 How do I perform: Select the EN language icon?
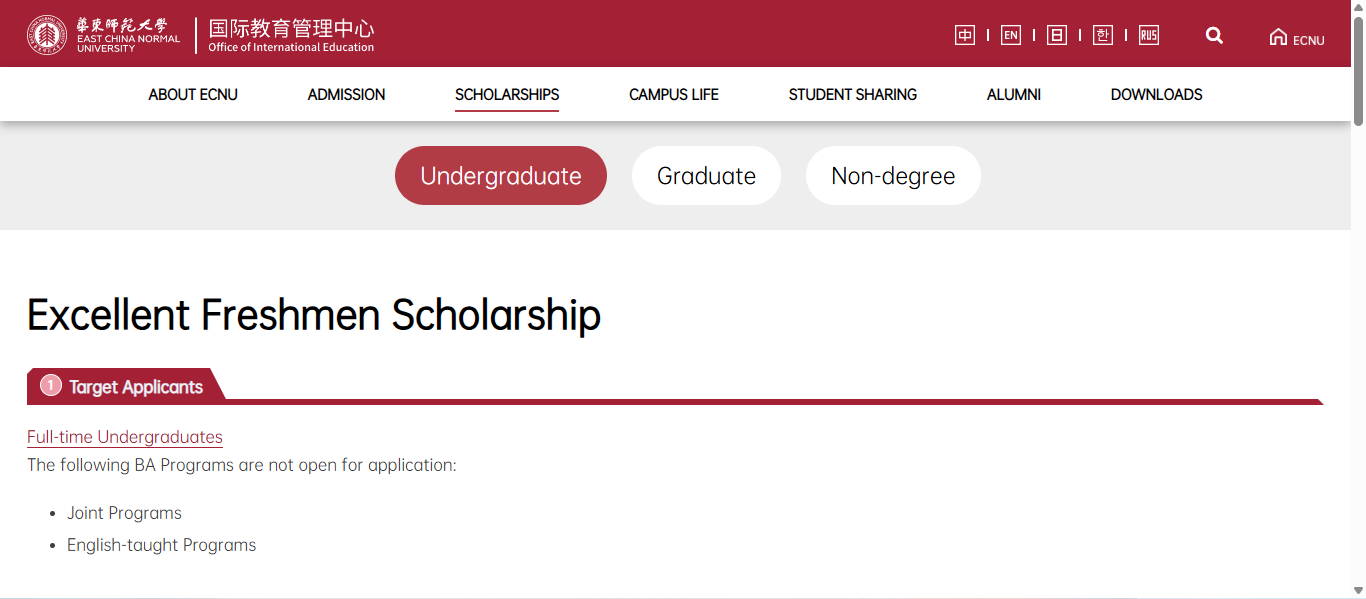tap(1010, 34)
